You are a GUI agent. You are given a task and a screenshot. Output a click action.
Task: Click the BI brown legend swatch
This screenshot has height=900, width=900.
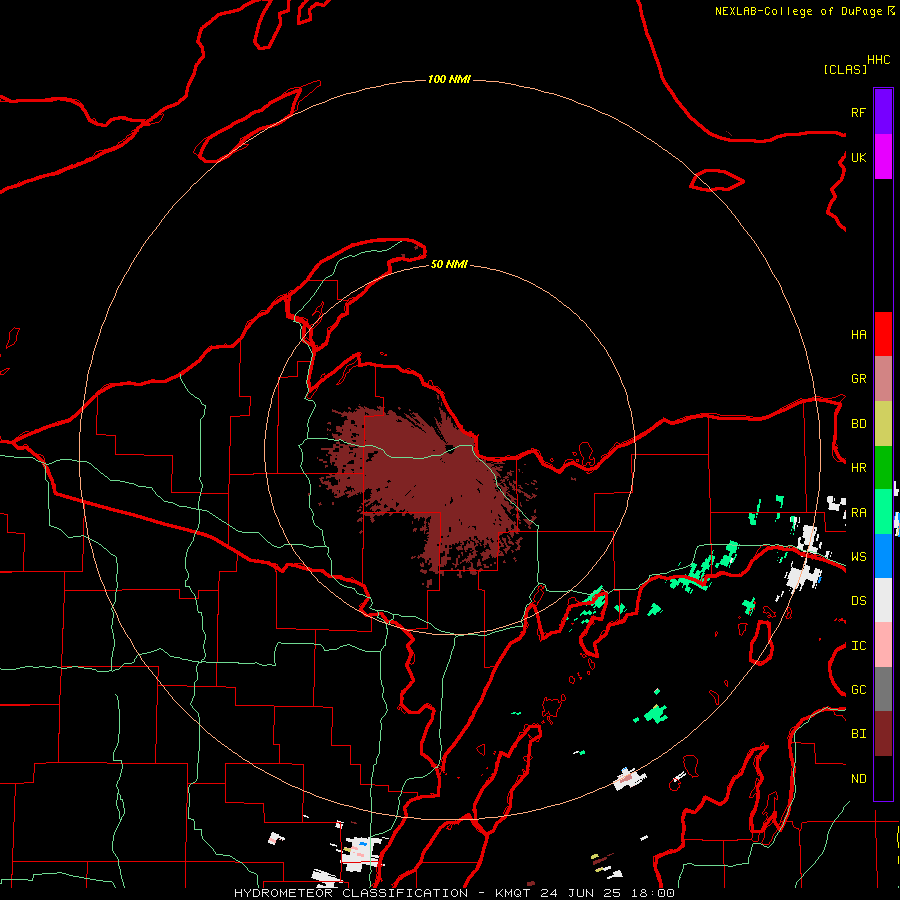(x=883, y=734)
